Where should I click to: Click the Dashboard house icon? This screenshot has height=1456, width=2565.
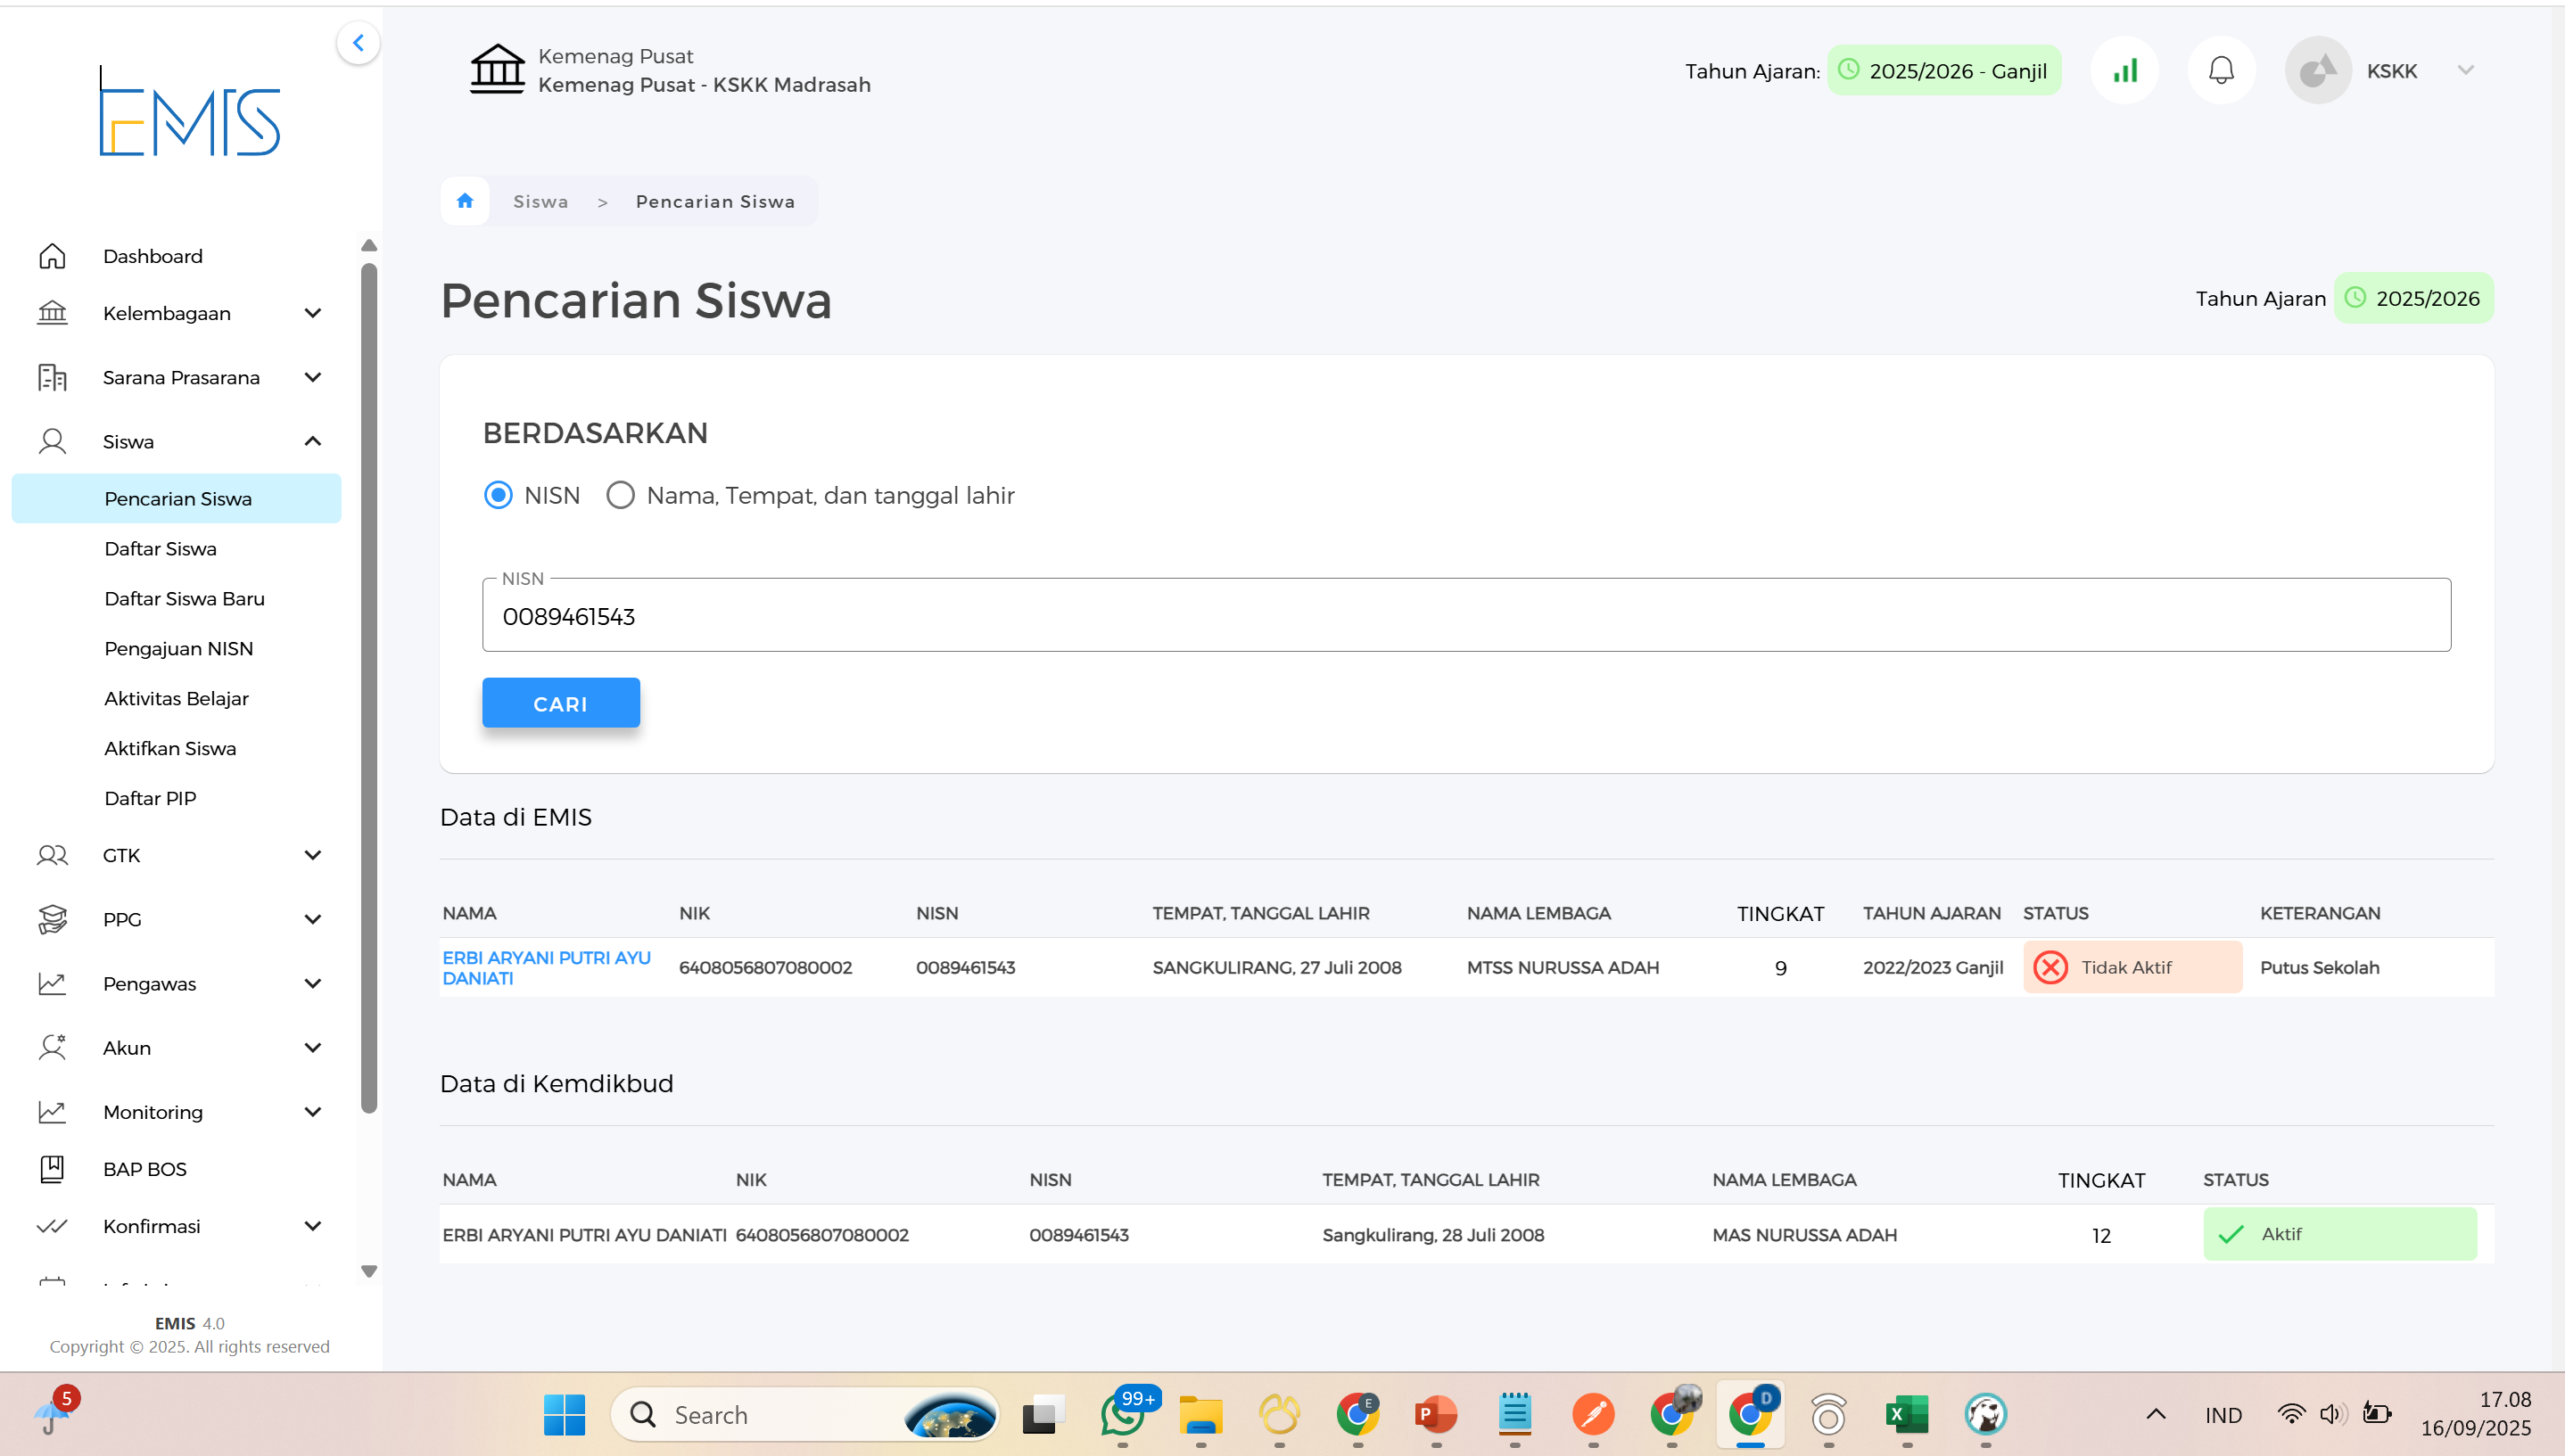point(52,257)
